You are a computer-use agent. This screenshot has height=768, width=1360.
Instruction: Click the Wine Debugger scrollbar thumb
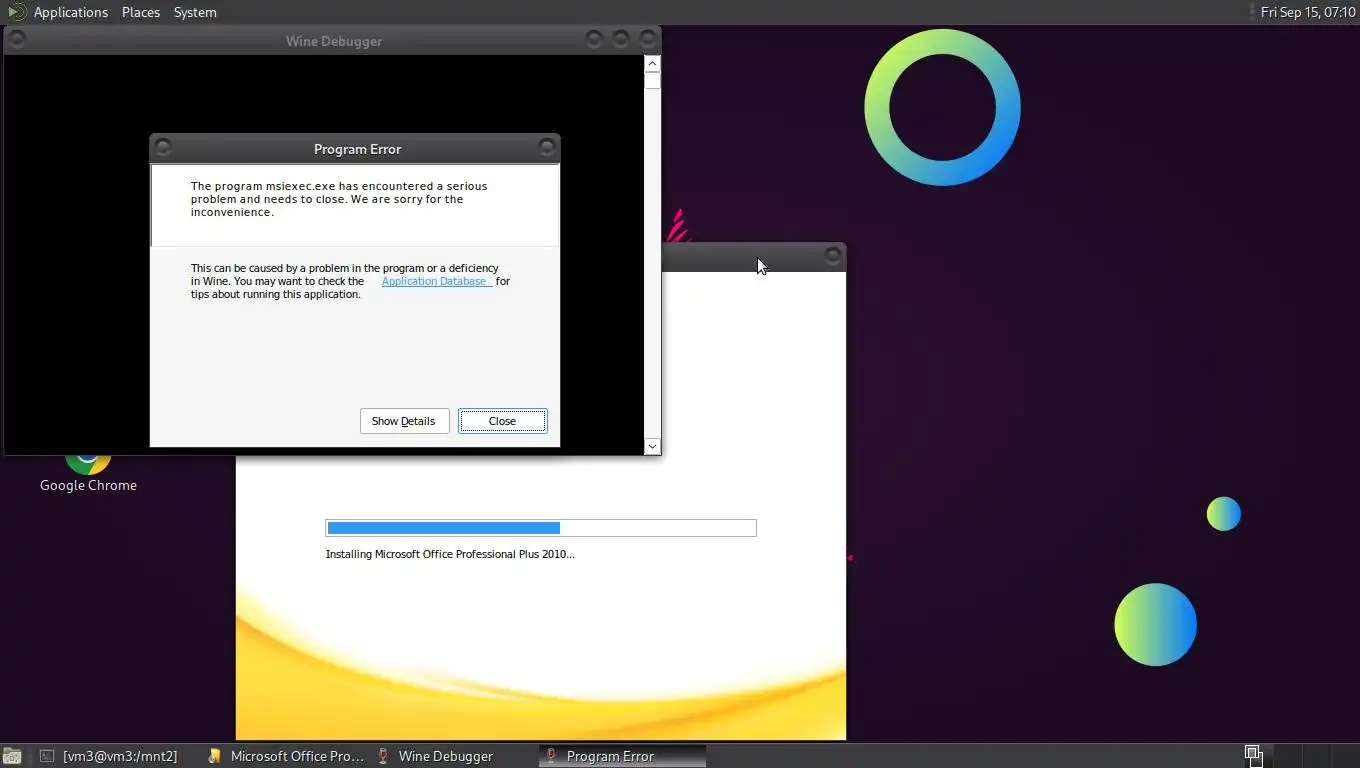(652, 80)
